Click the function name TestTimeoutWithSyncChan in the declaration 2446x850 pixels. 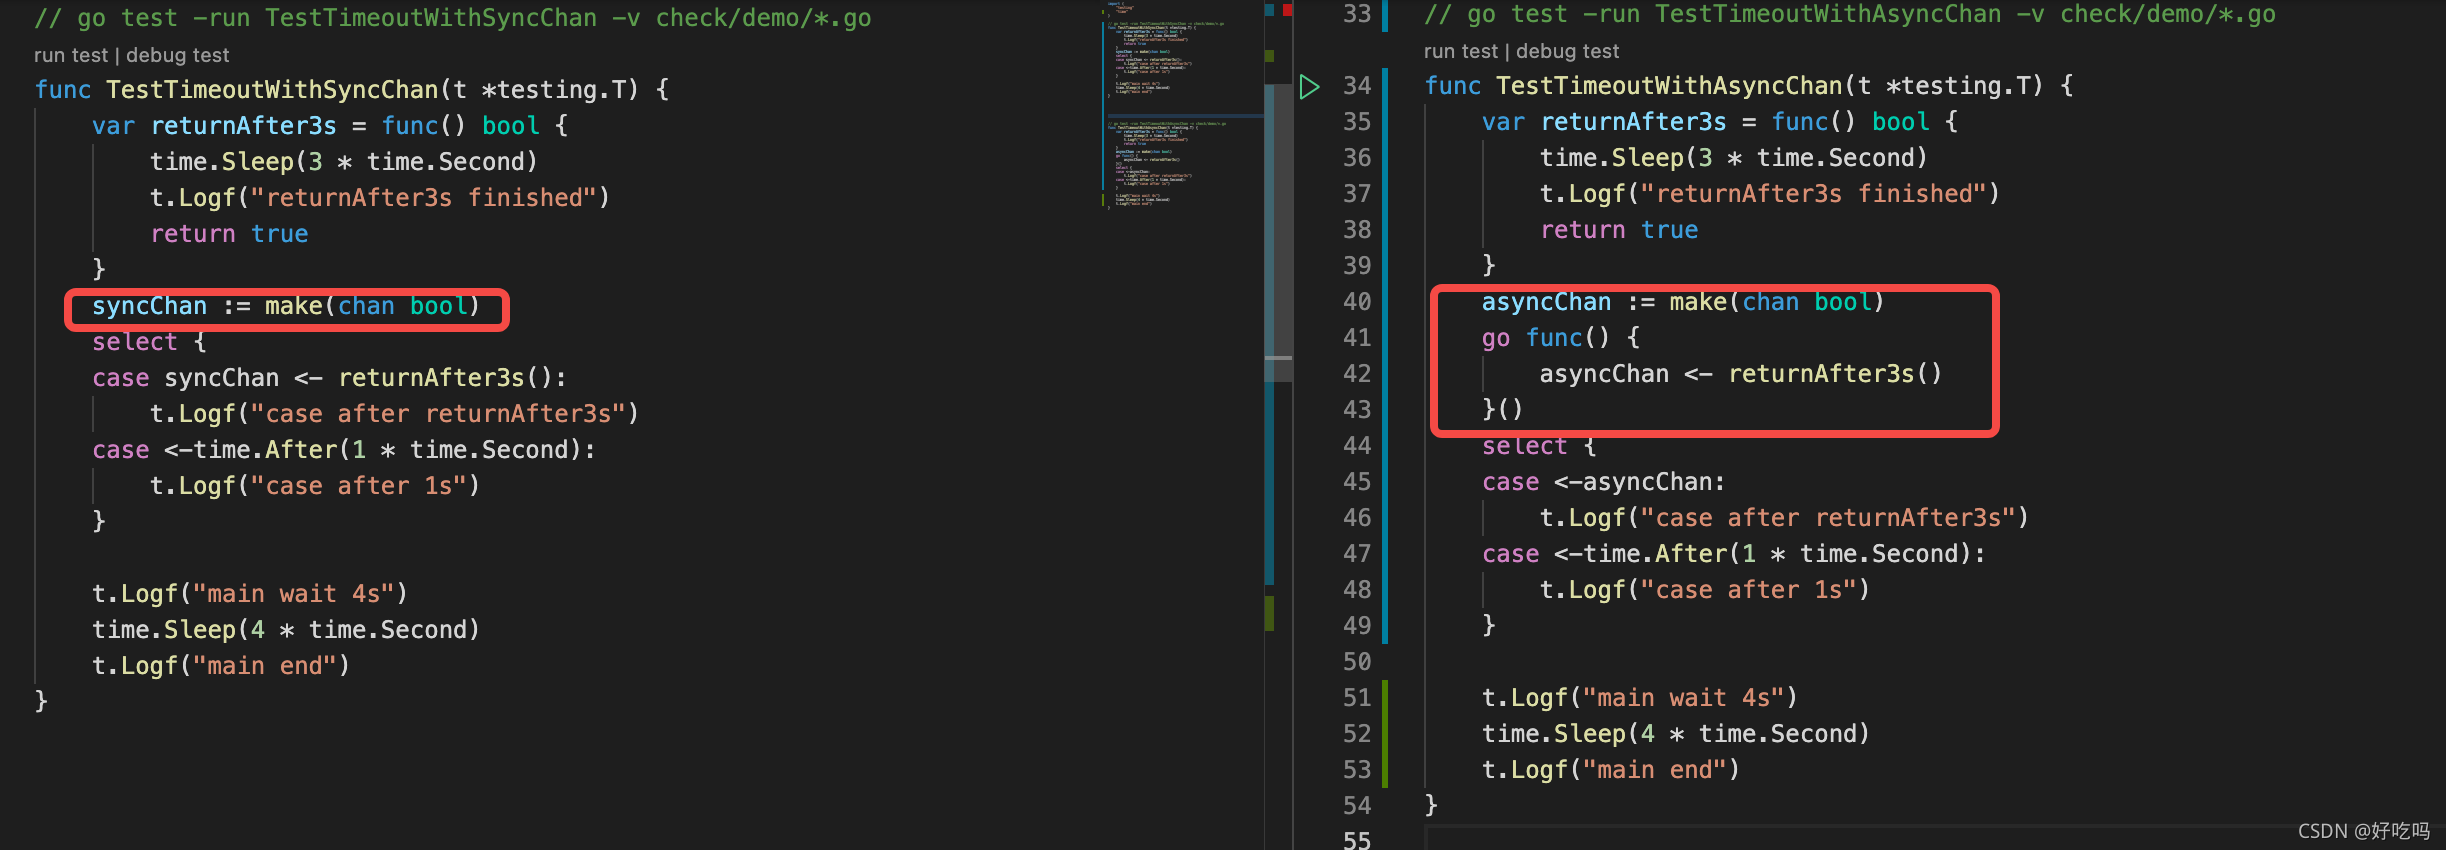click(x=272, y=90)
